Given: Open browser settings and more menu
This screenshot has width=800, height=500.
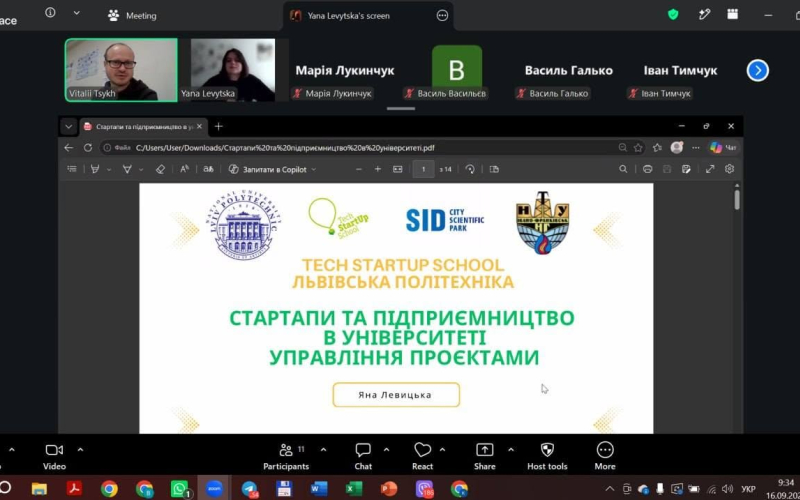Looking at the screenshot, I should click(x=696, y=148).
